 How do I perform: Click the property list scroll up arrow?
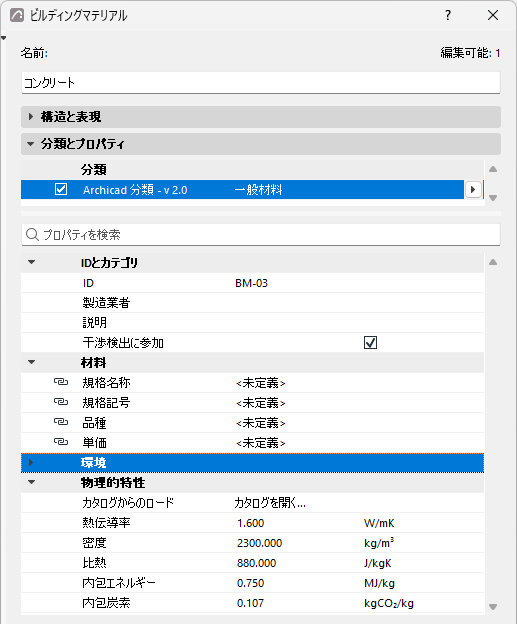[x=493, y=262]
